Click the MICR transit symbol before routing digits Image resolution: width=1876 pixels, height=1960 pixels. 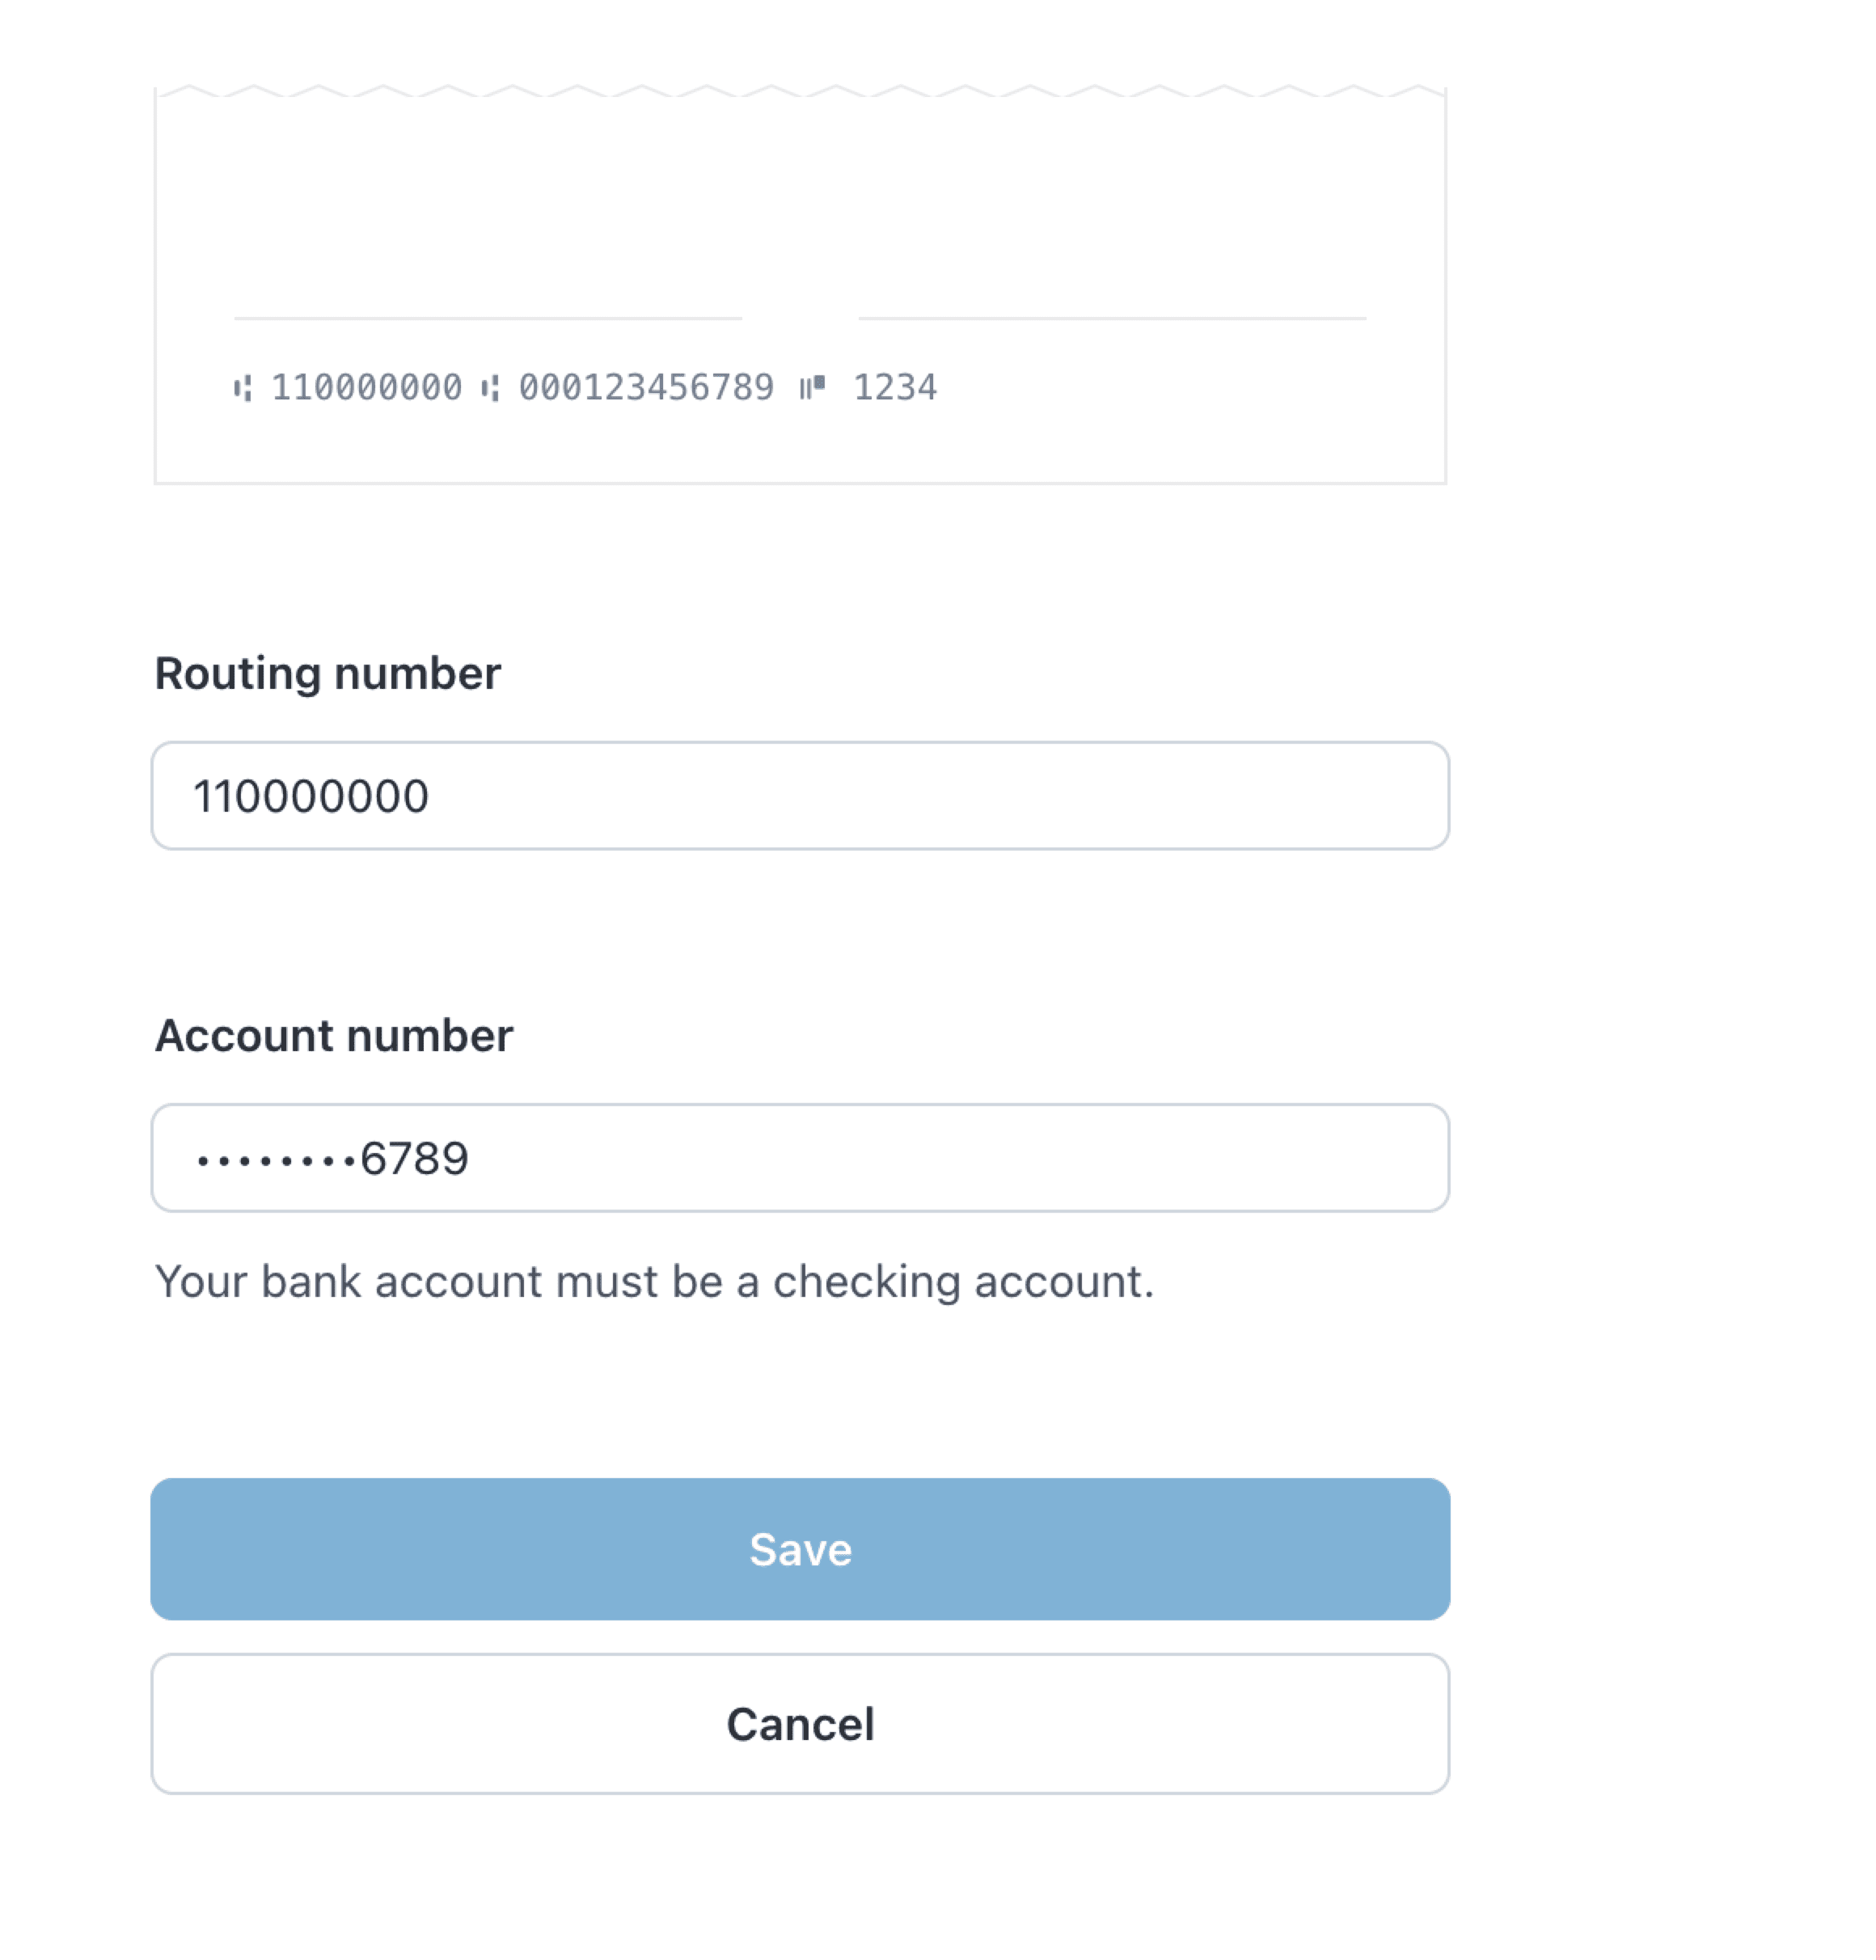243,388
